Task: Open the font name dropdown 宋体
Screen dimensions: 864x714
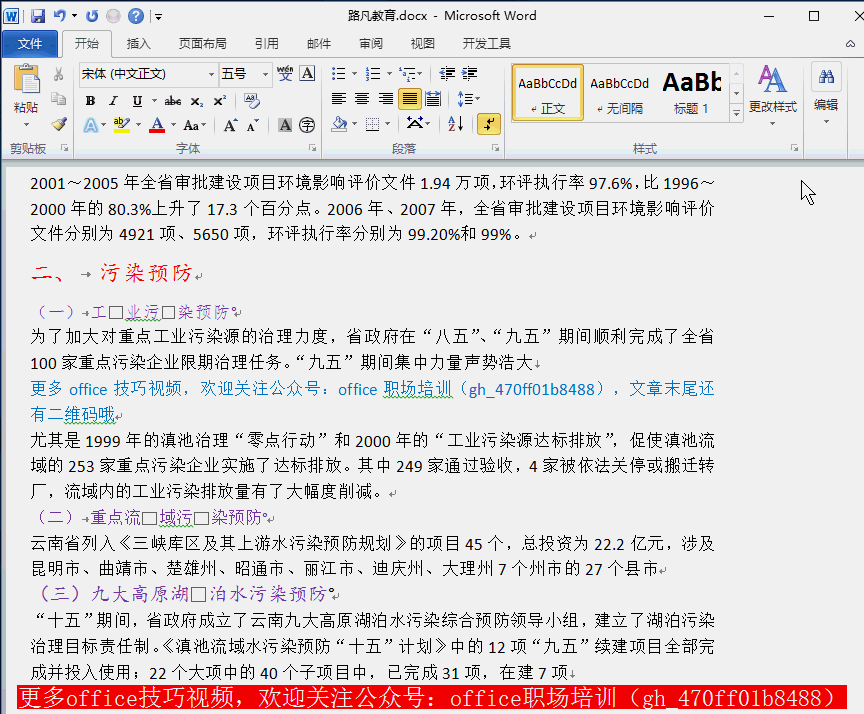Action: pyautogui.click(x=211, y=74)
